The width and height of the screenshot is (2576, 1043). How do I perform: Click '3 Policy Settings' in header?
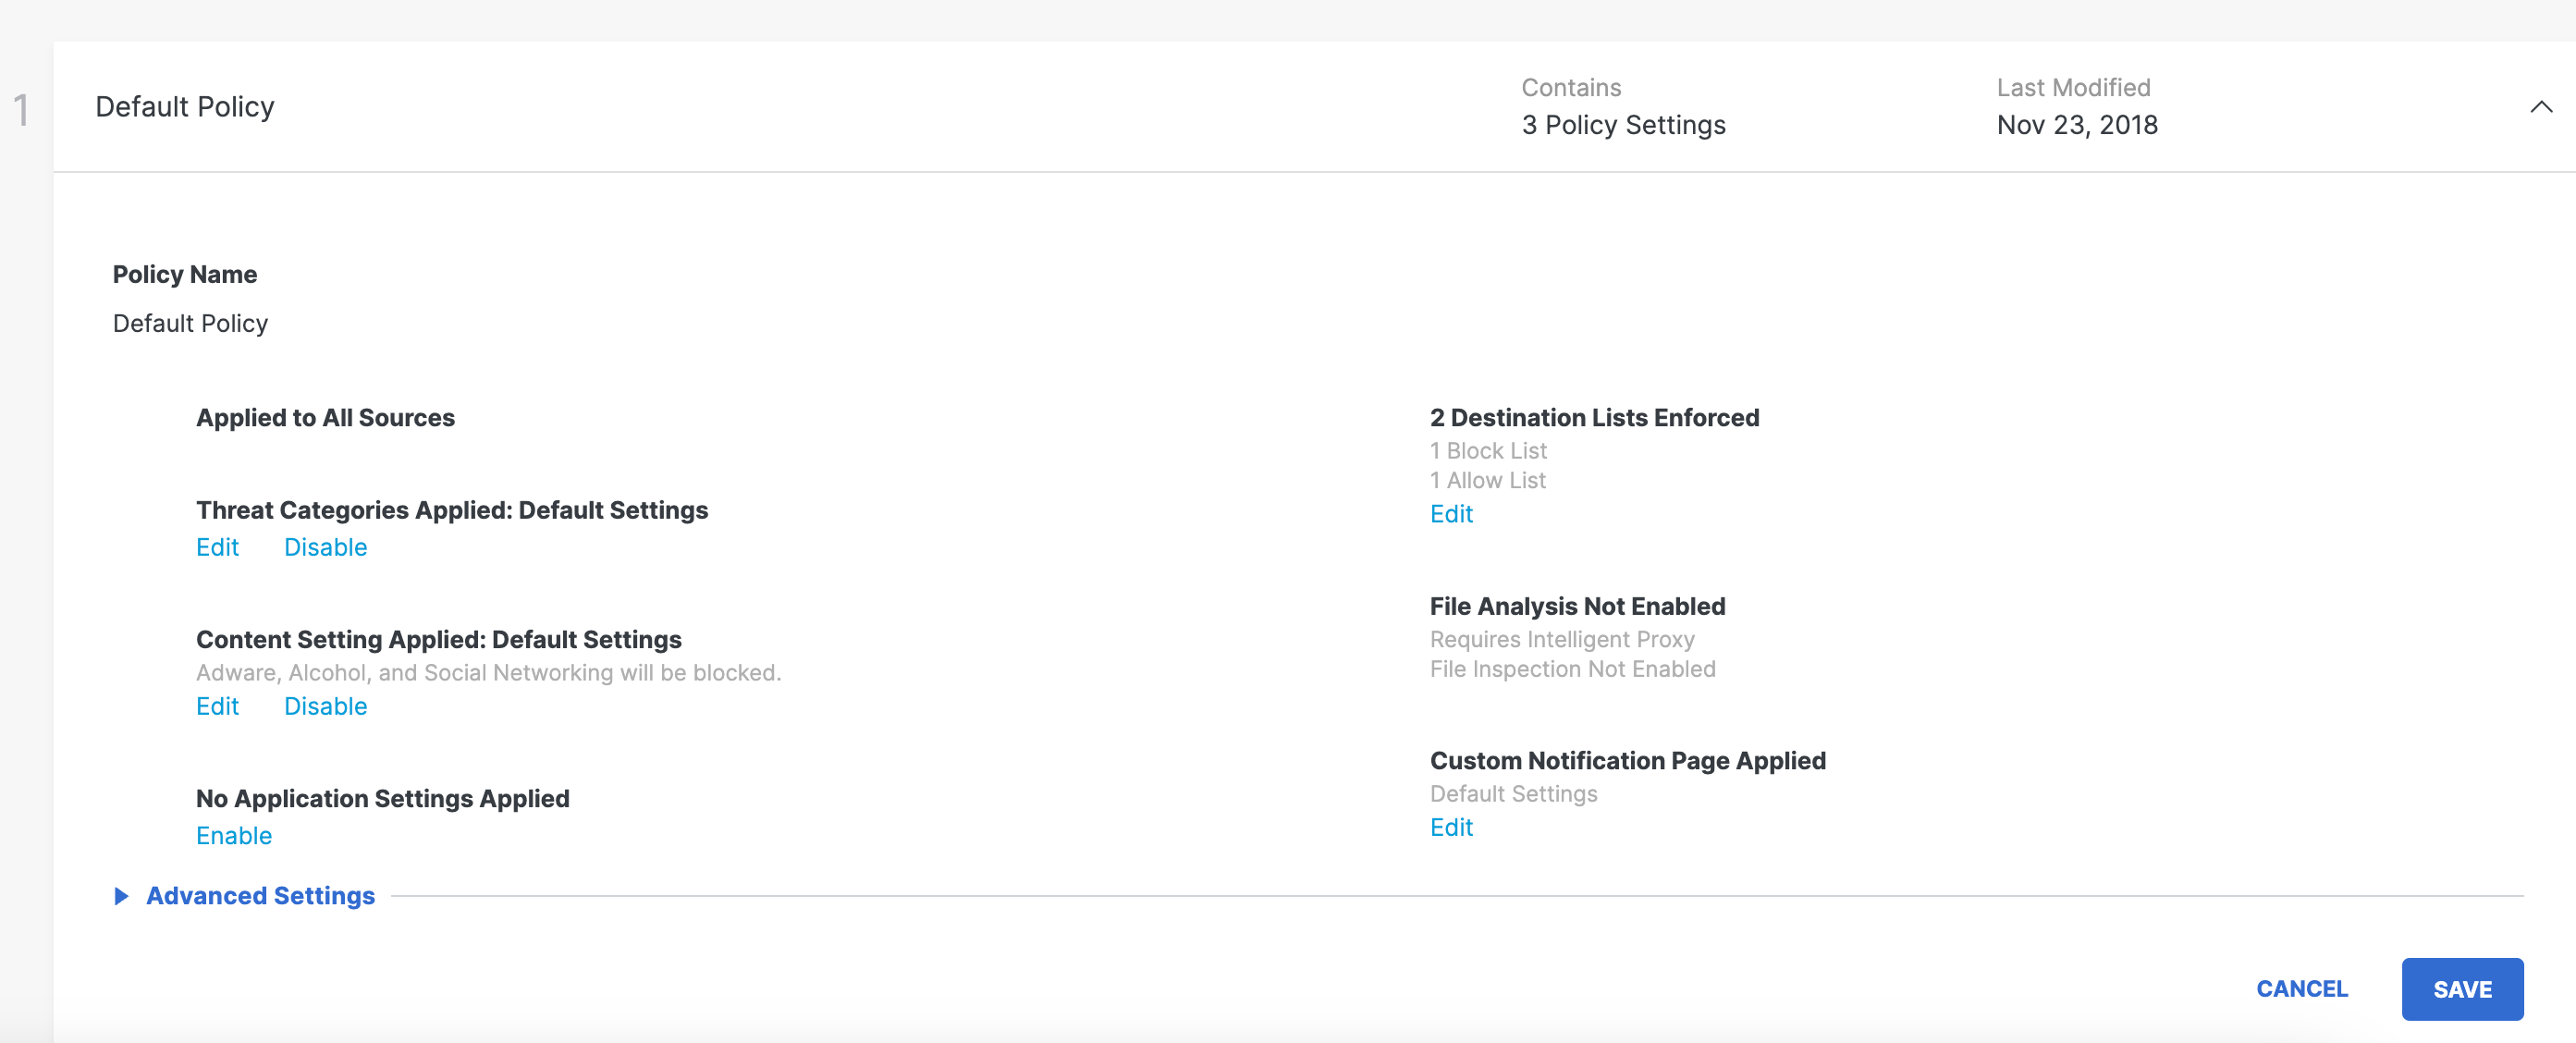[x=1623, y=125]
